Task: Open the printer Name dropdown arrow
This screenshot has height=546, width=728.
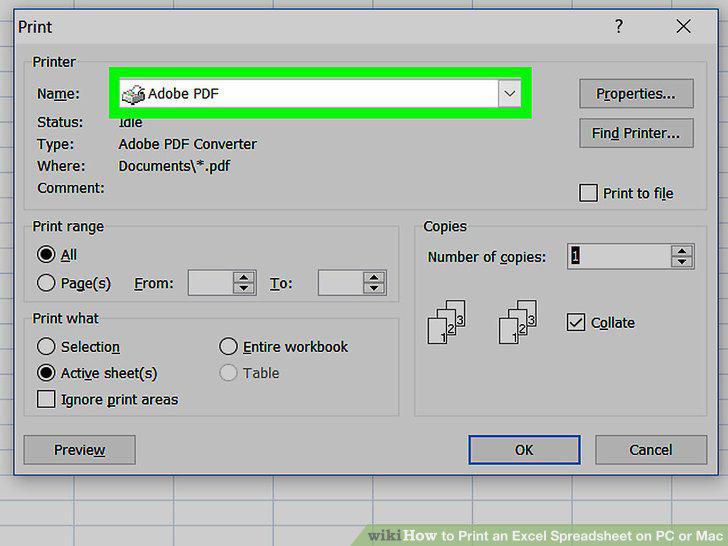Action: 509,94
